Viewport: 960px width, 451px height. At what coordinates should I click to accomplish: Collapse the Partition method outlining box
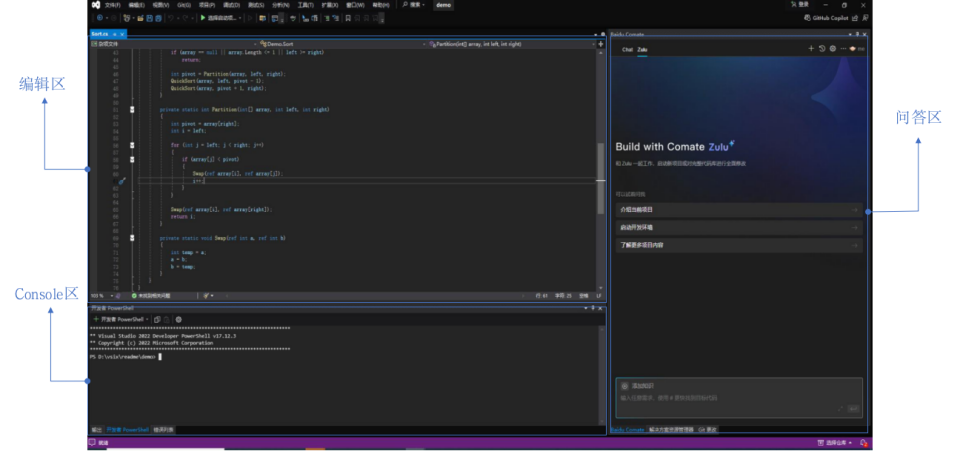coord(132,109)
